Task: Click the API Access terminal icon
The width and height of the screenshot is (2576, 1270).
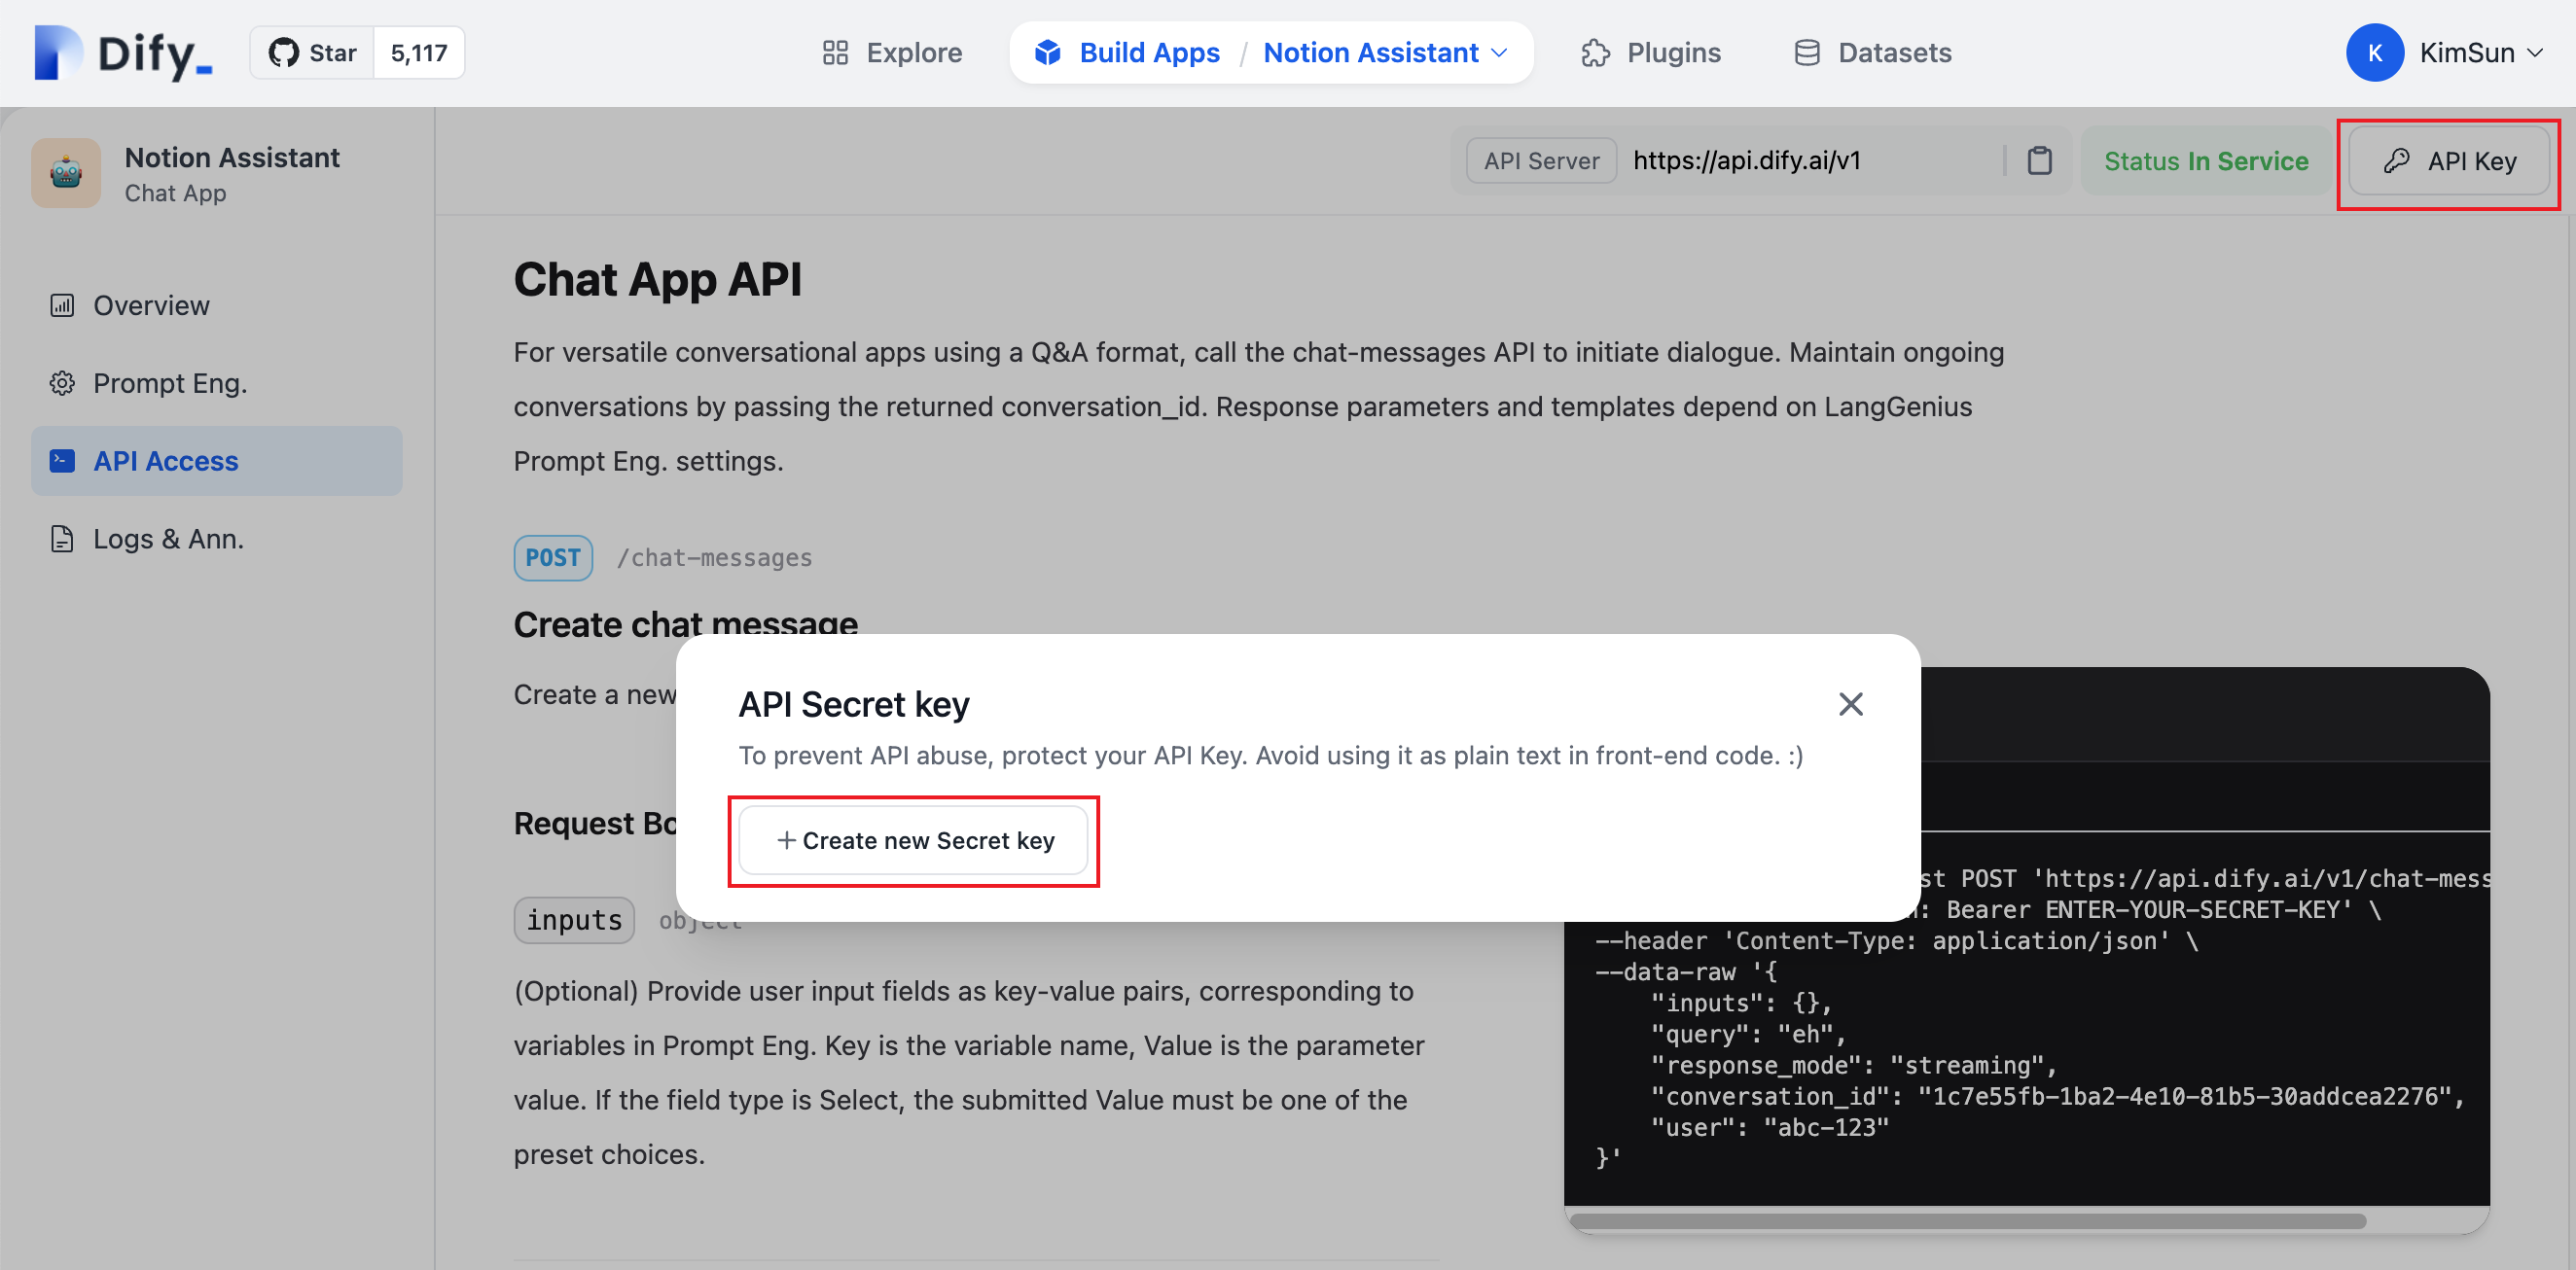Action: 62,461
